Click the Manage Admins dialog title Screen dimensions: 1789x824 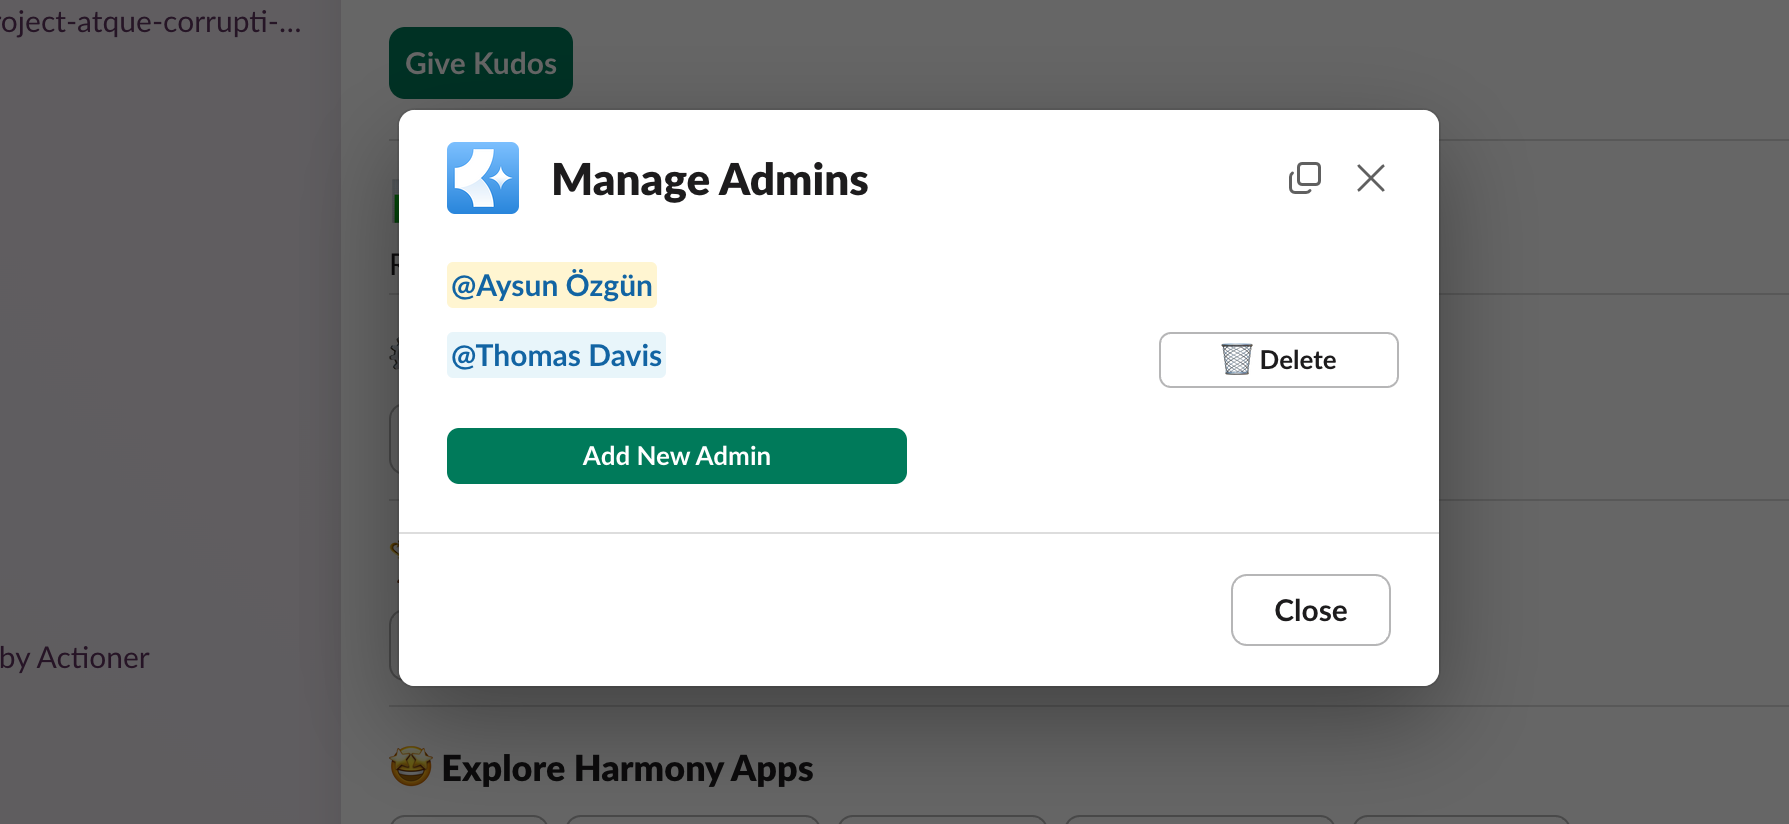coord(709,180)
